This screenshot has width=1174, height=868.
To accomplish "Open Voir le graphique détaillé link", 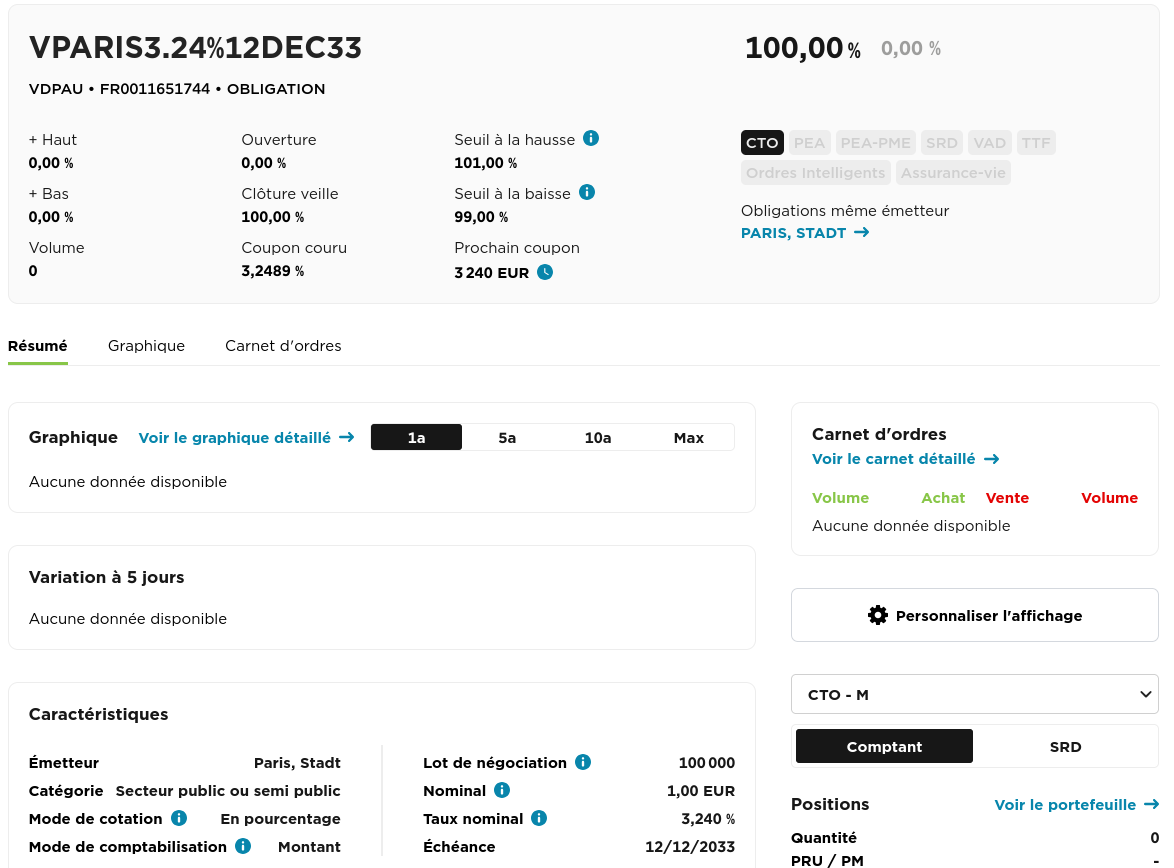I will click(x=246, y=437).
